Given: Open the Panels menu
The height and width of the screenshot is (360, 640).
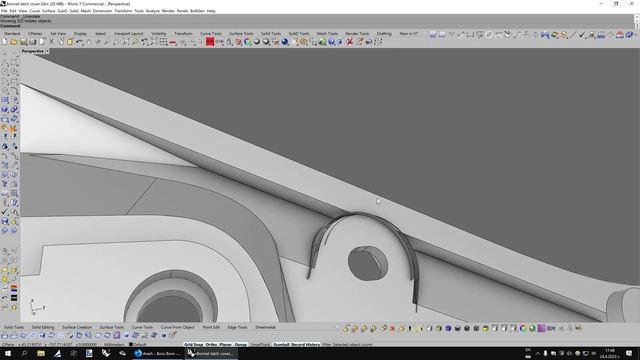Looking at the screenshot, I should tap(182, 11).
